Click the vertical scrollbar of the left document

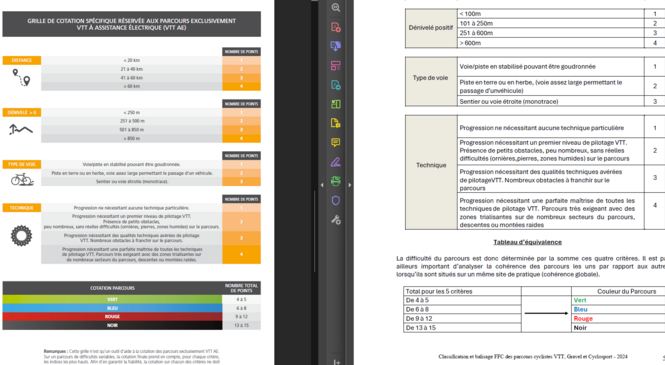(x=314, y=231)
